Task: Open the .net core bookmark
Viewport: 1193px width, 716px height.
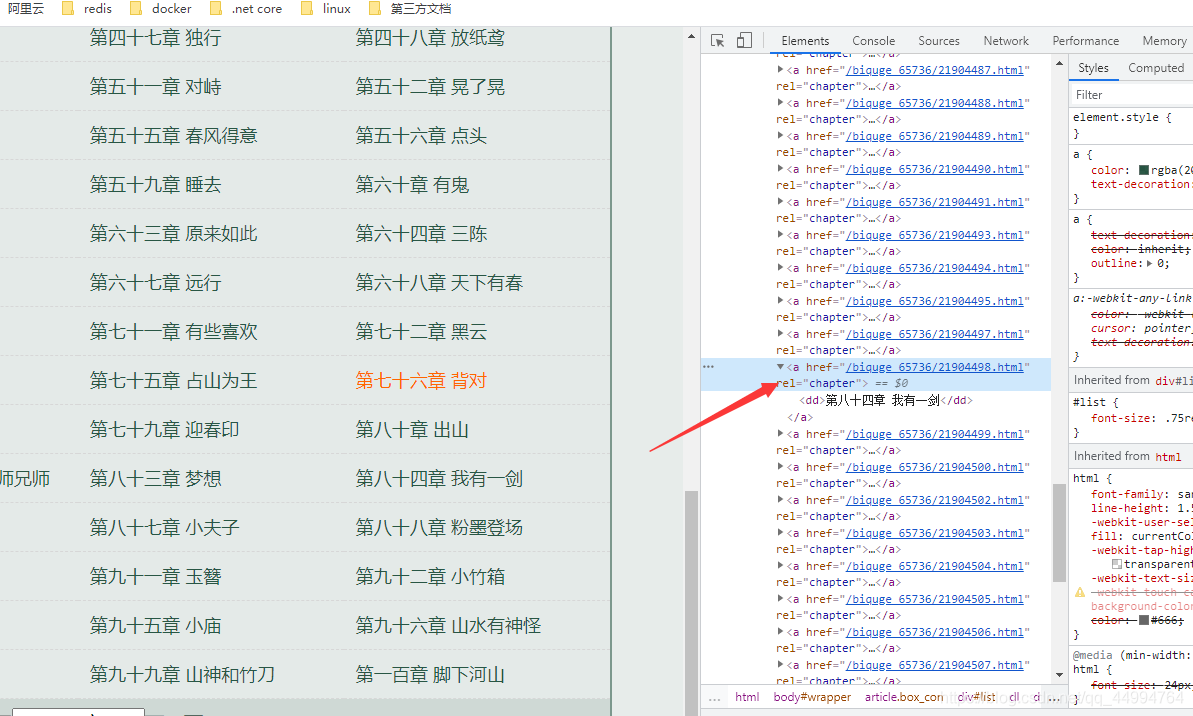Action: pyautogui.click(x=252, y=8)
